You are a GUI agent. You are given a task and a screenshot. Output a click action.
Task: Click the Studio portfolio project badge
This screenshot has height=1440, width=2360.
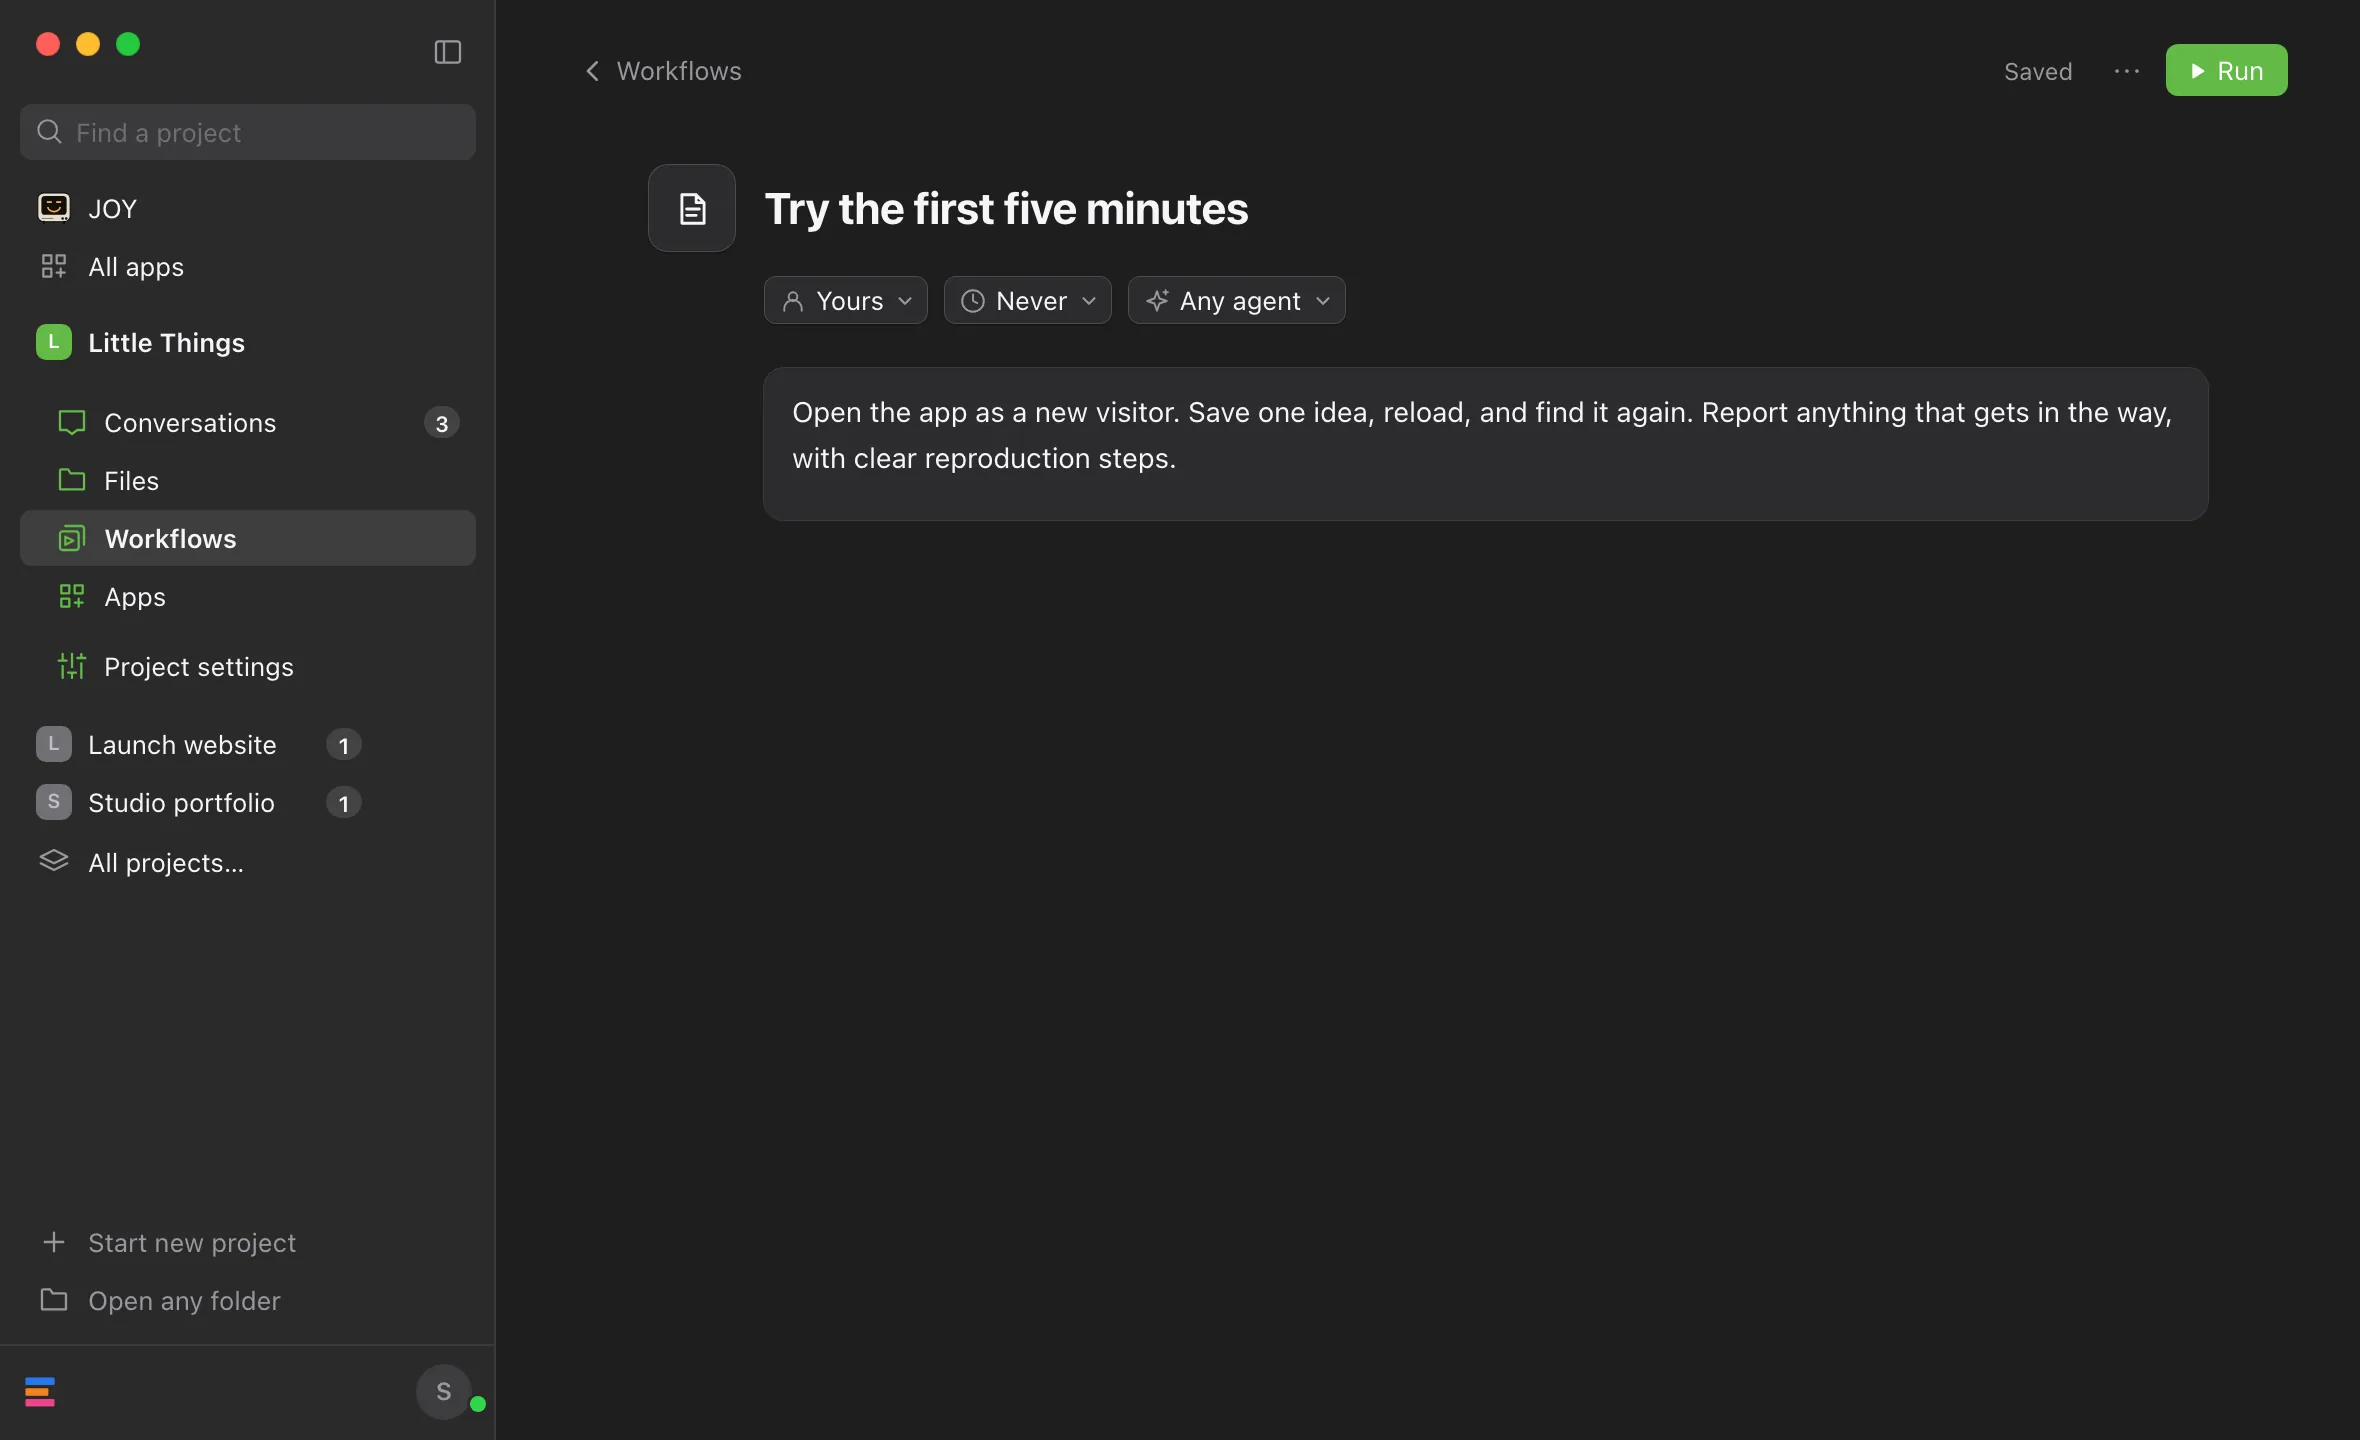coord(54,802)
